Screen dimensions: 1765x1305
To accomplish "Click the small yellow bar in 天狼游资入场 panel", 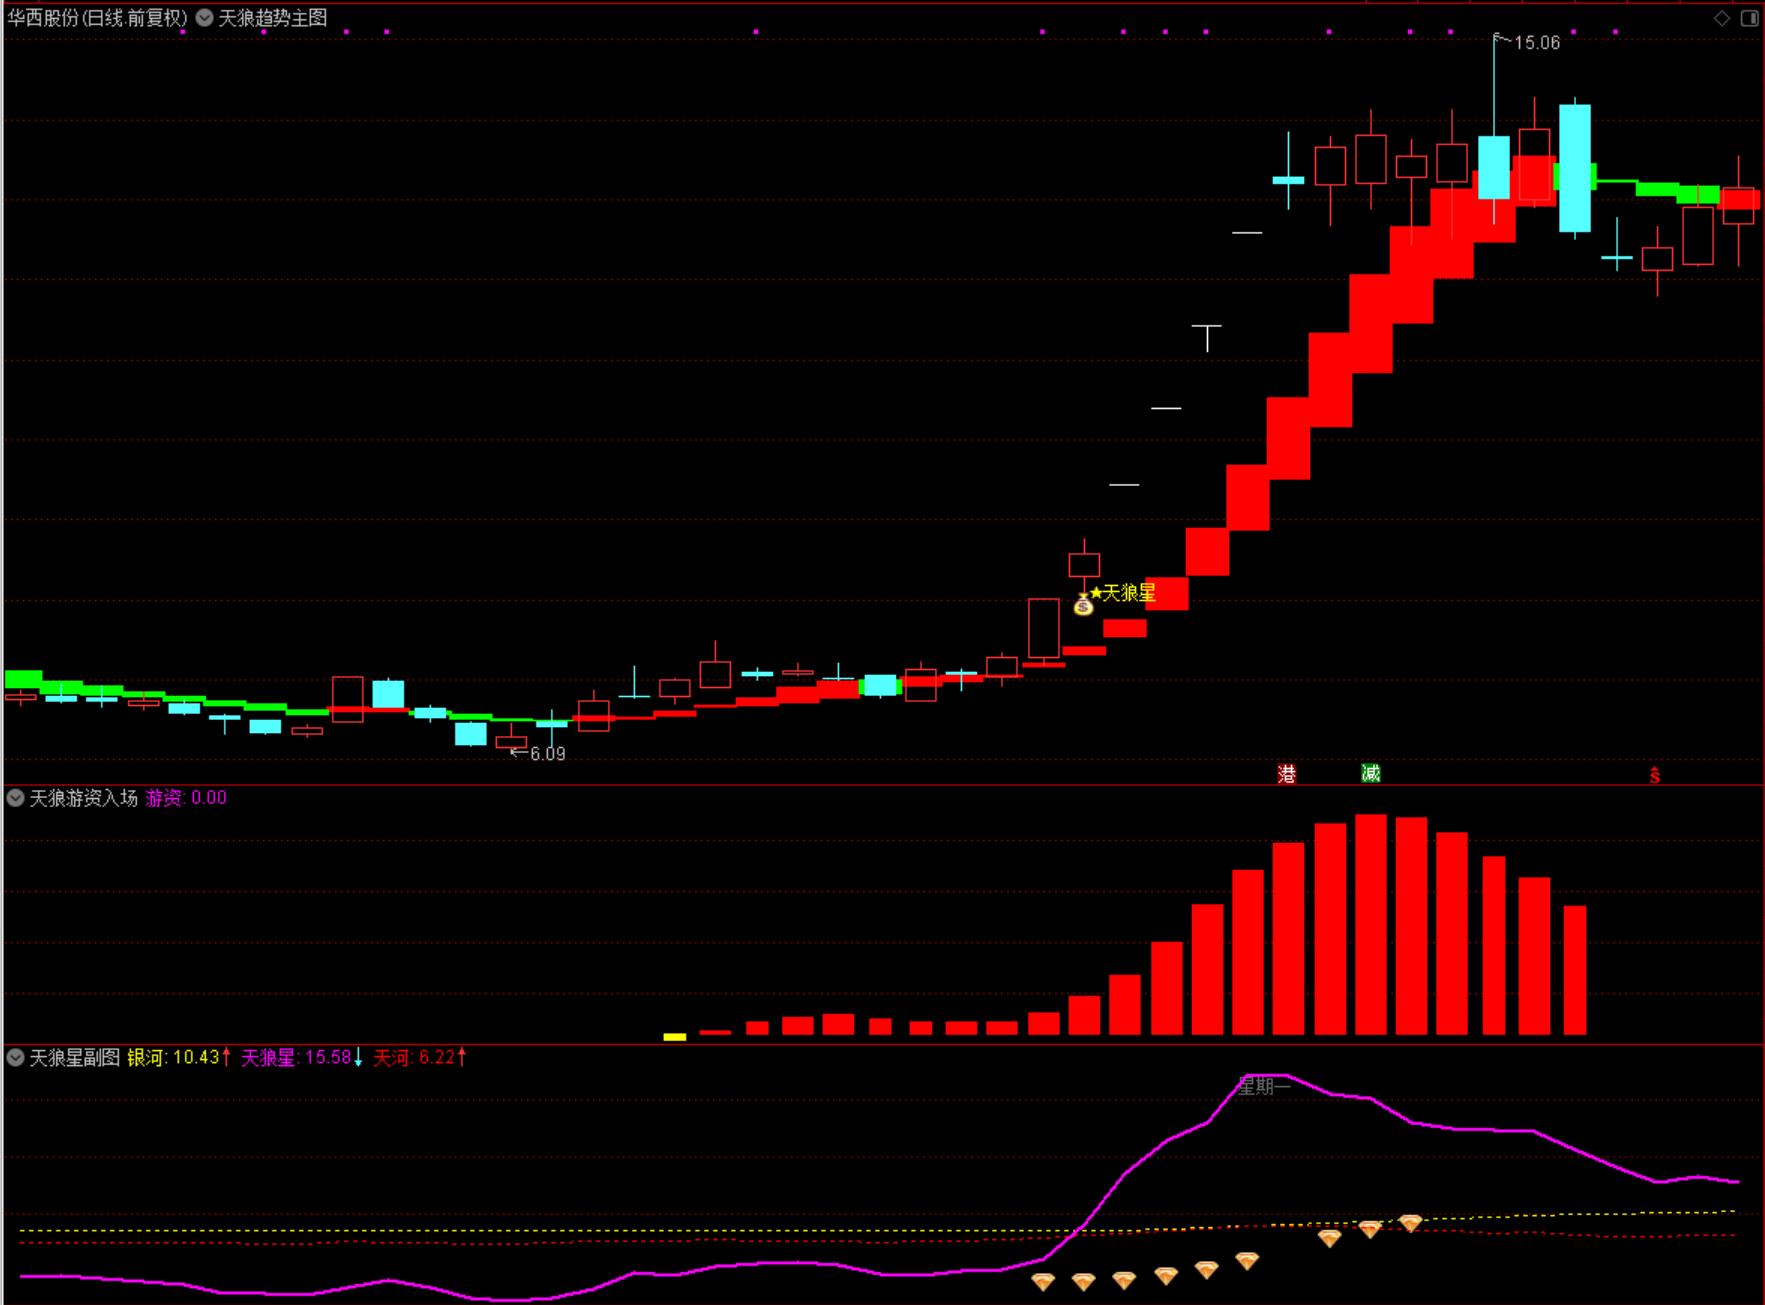I will 675,1037.
